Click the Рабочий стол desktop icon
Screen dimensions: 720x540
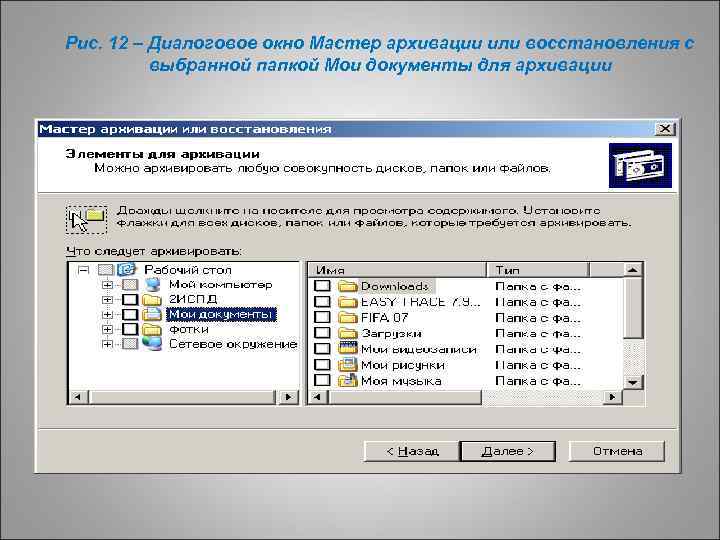tap(126, 269)
